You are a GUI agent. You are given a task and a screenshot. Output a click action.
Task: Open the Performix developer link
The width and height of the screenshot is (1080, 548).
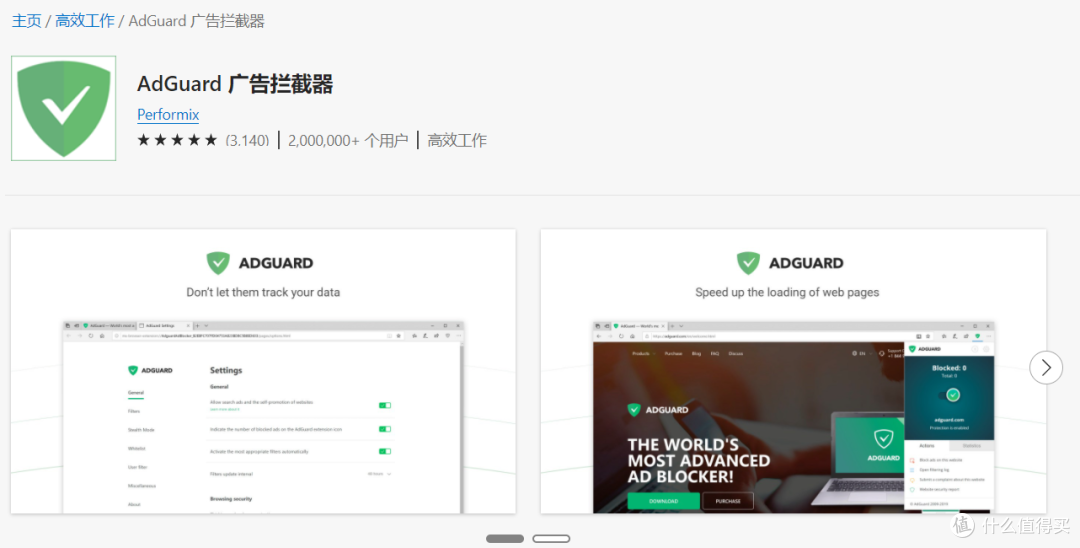click(x=168, y=114)
